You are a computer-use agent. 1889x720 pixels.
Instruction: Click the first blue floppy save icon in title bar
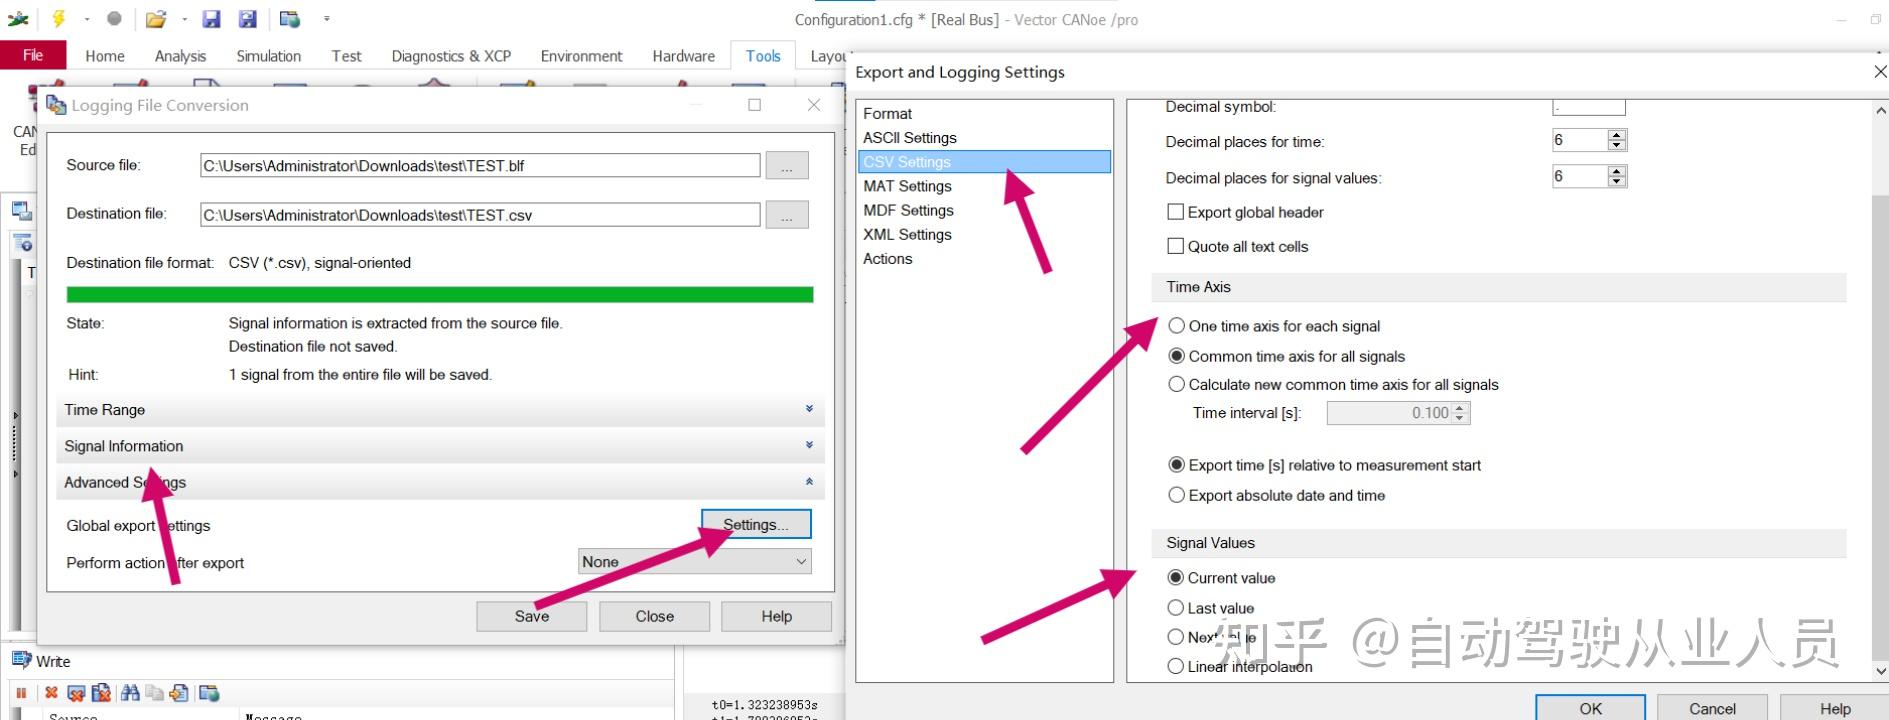[211, 19]
